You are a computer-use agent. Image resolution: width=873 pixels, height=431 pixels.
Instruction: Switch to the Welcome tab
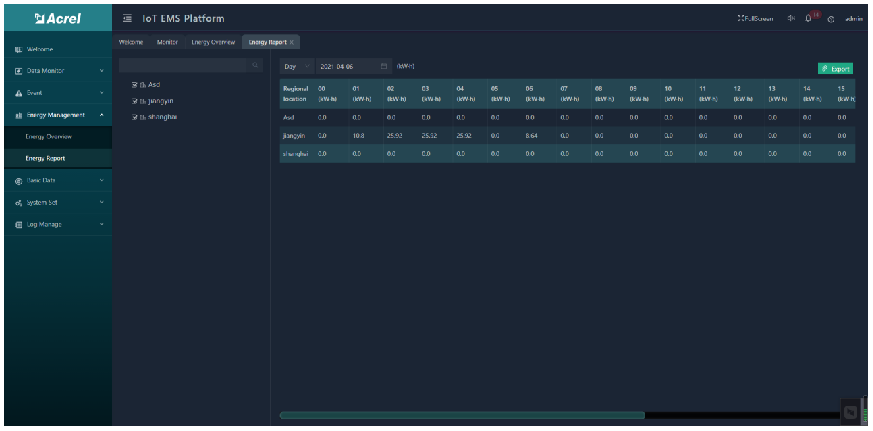(131, 42)
